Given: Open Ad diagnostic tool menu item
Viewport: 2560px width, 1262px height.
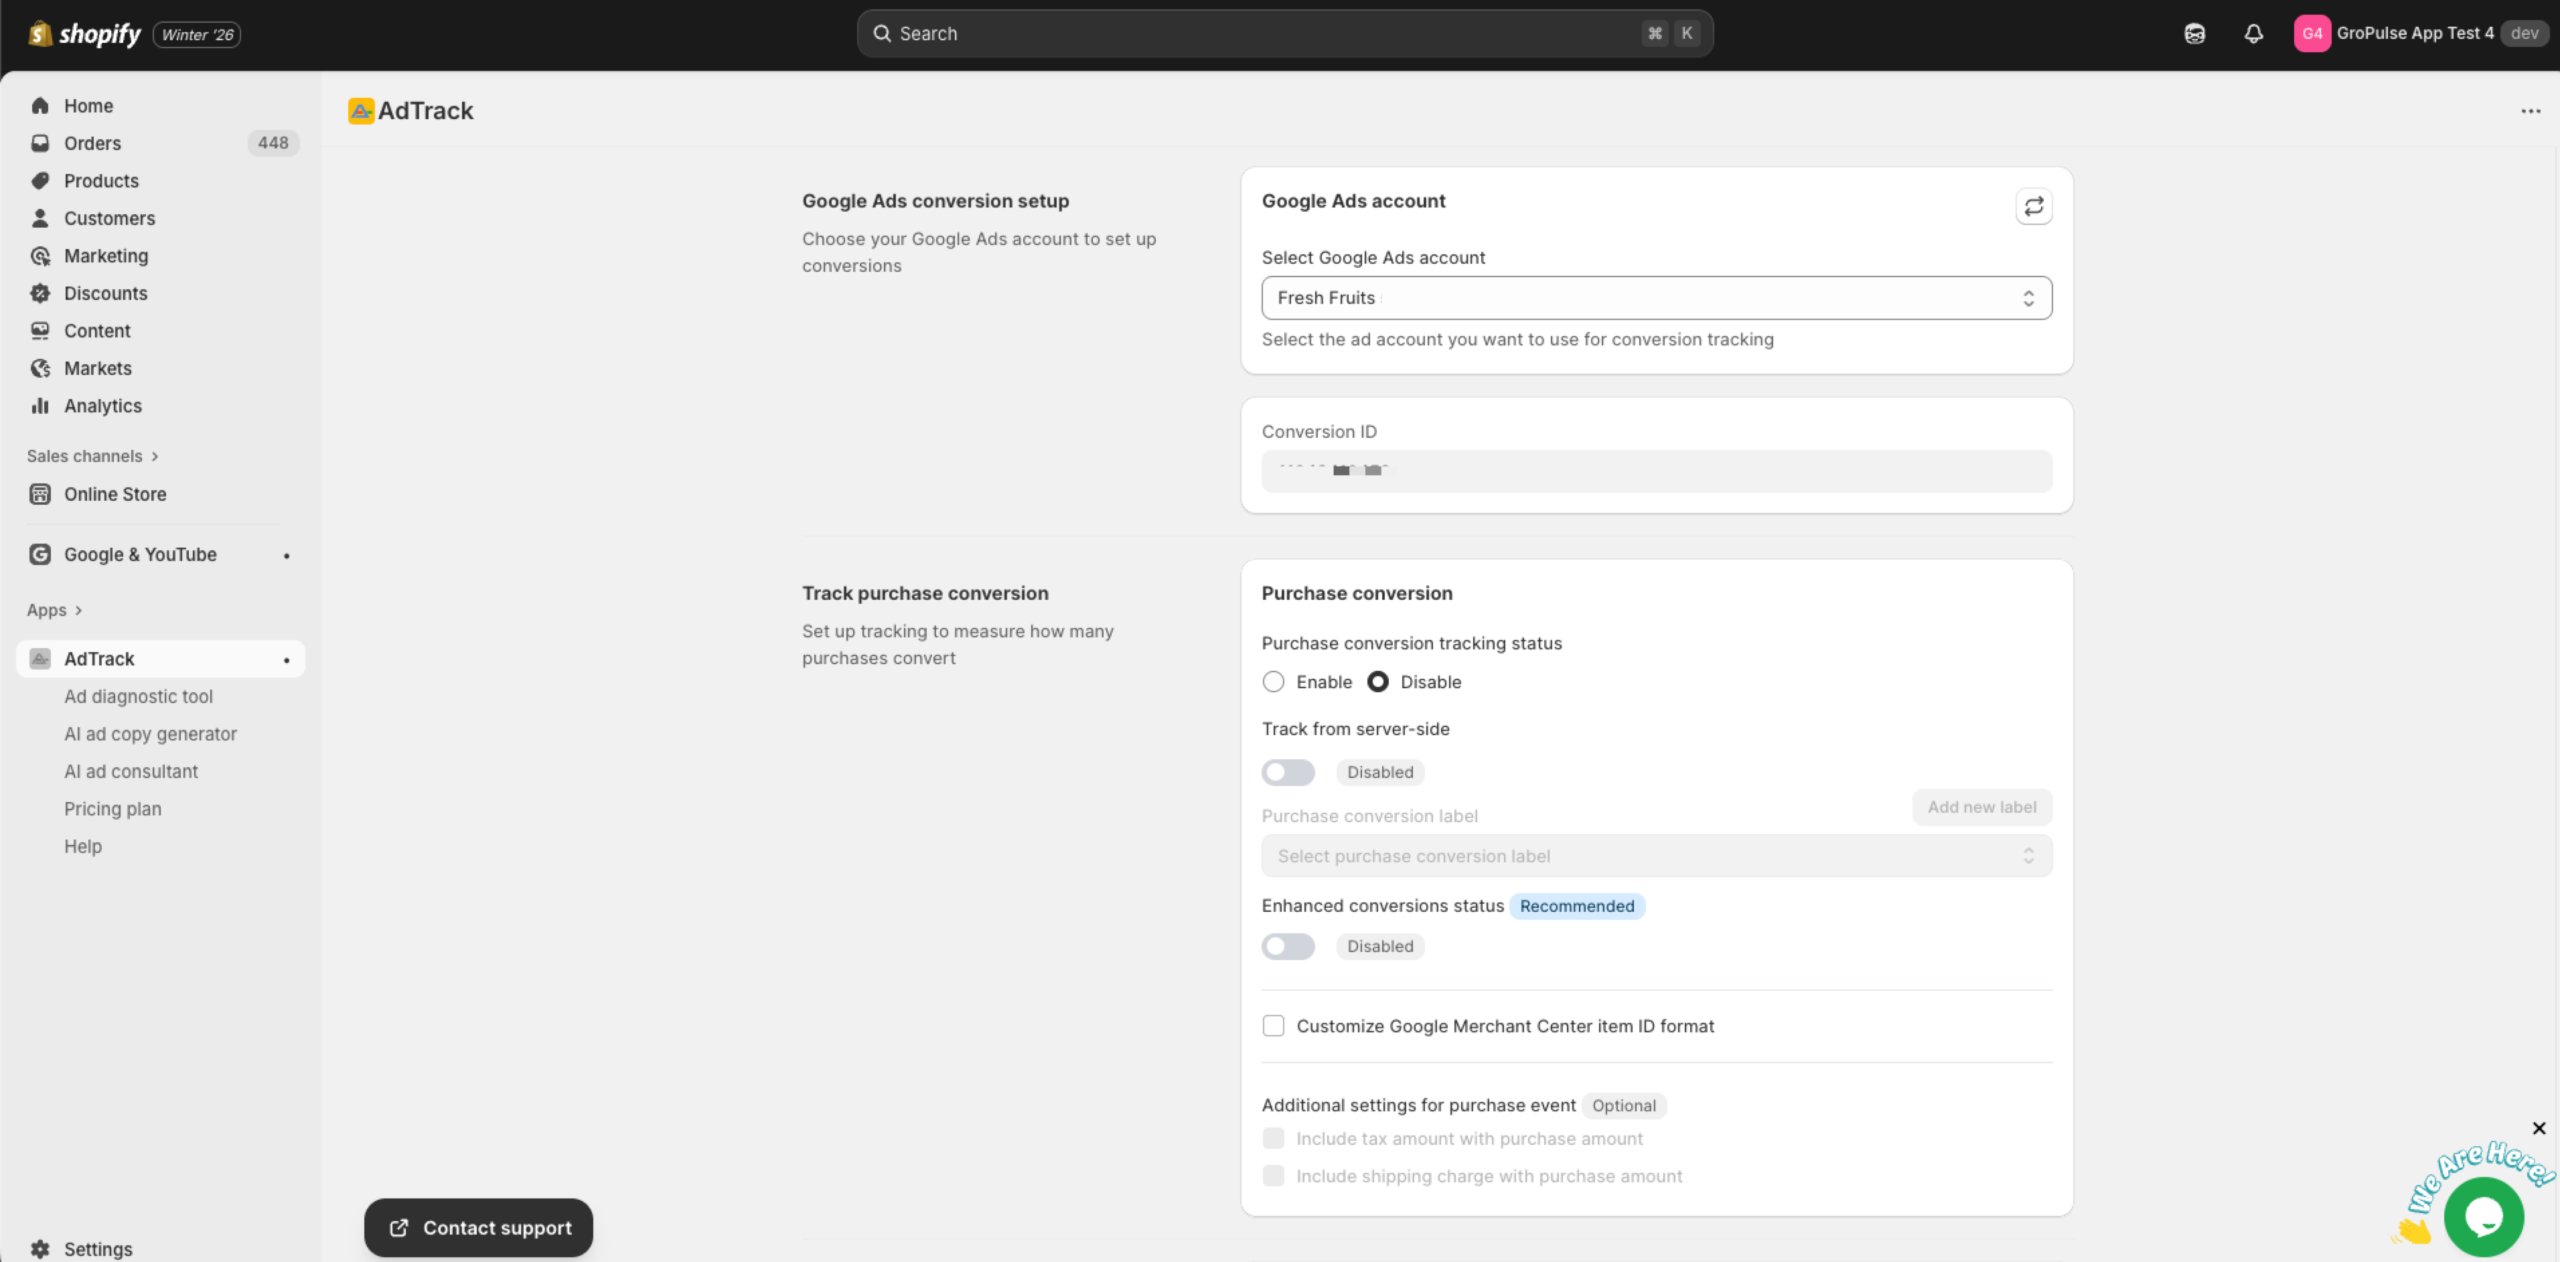Looking at the screenshot, I should [138, 697].
